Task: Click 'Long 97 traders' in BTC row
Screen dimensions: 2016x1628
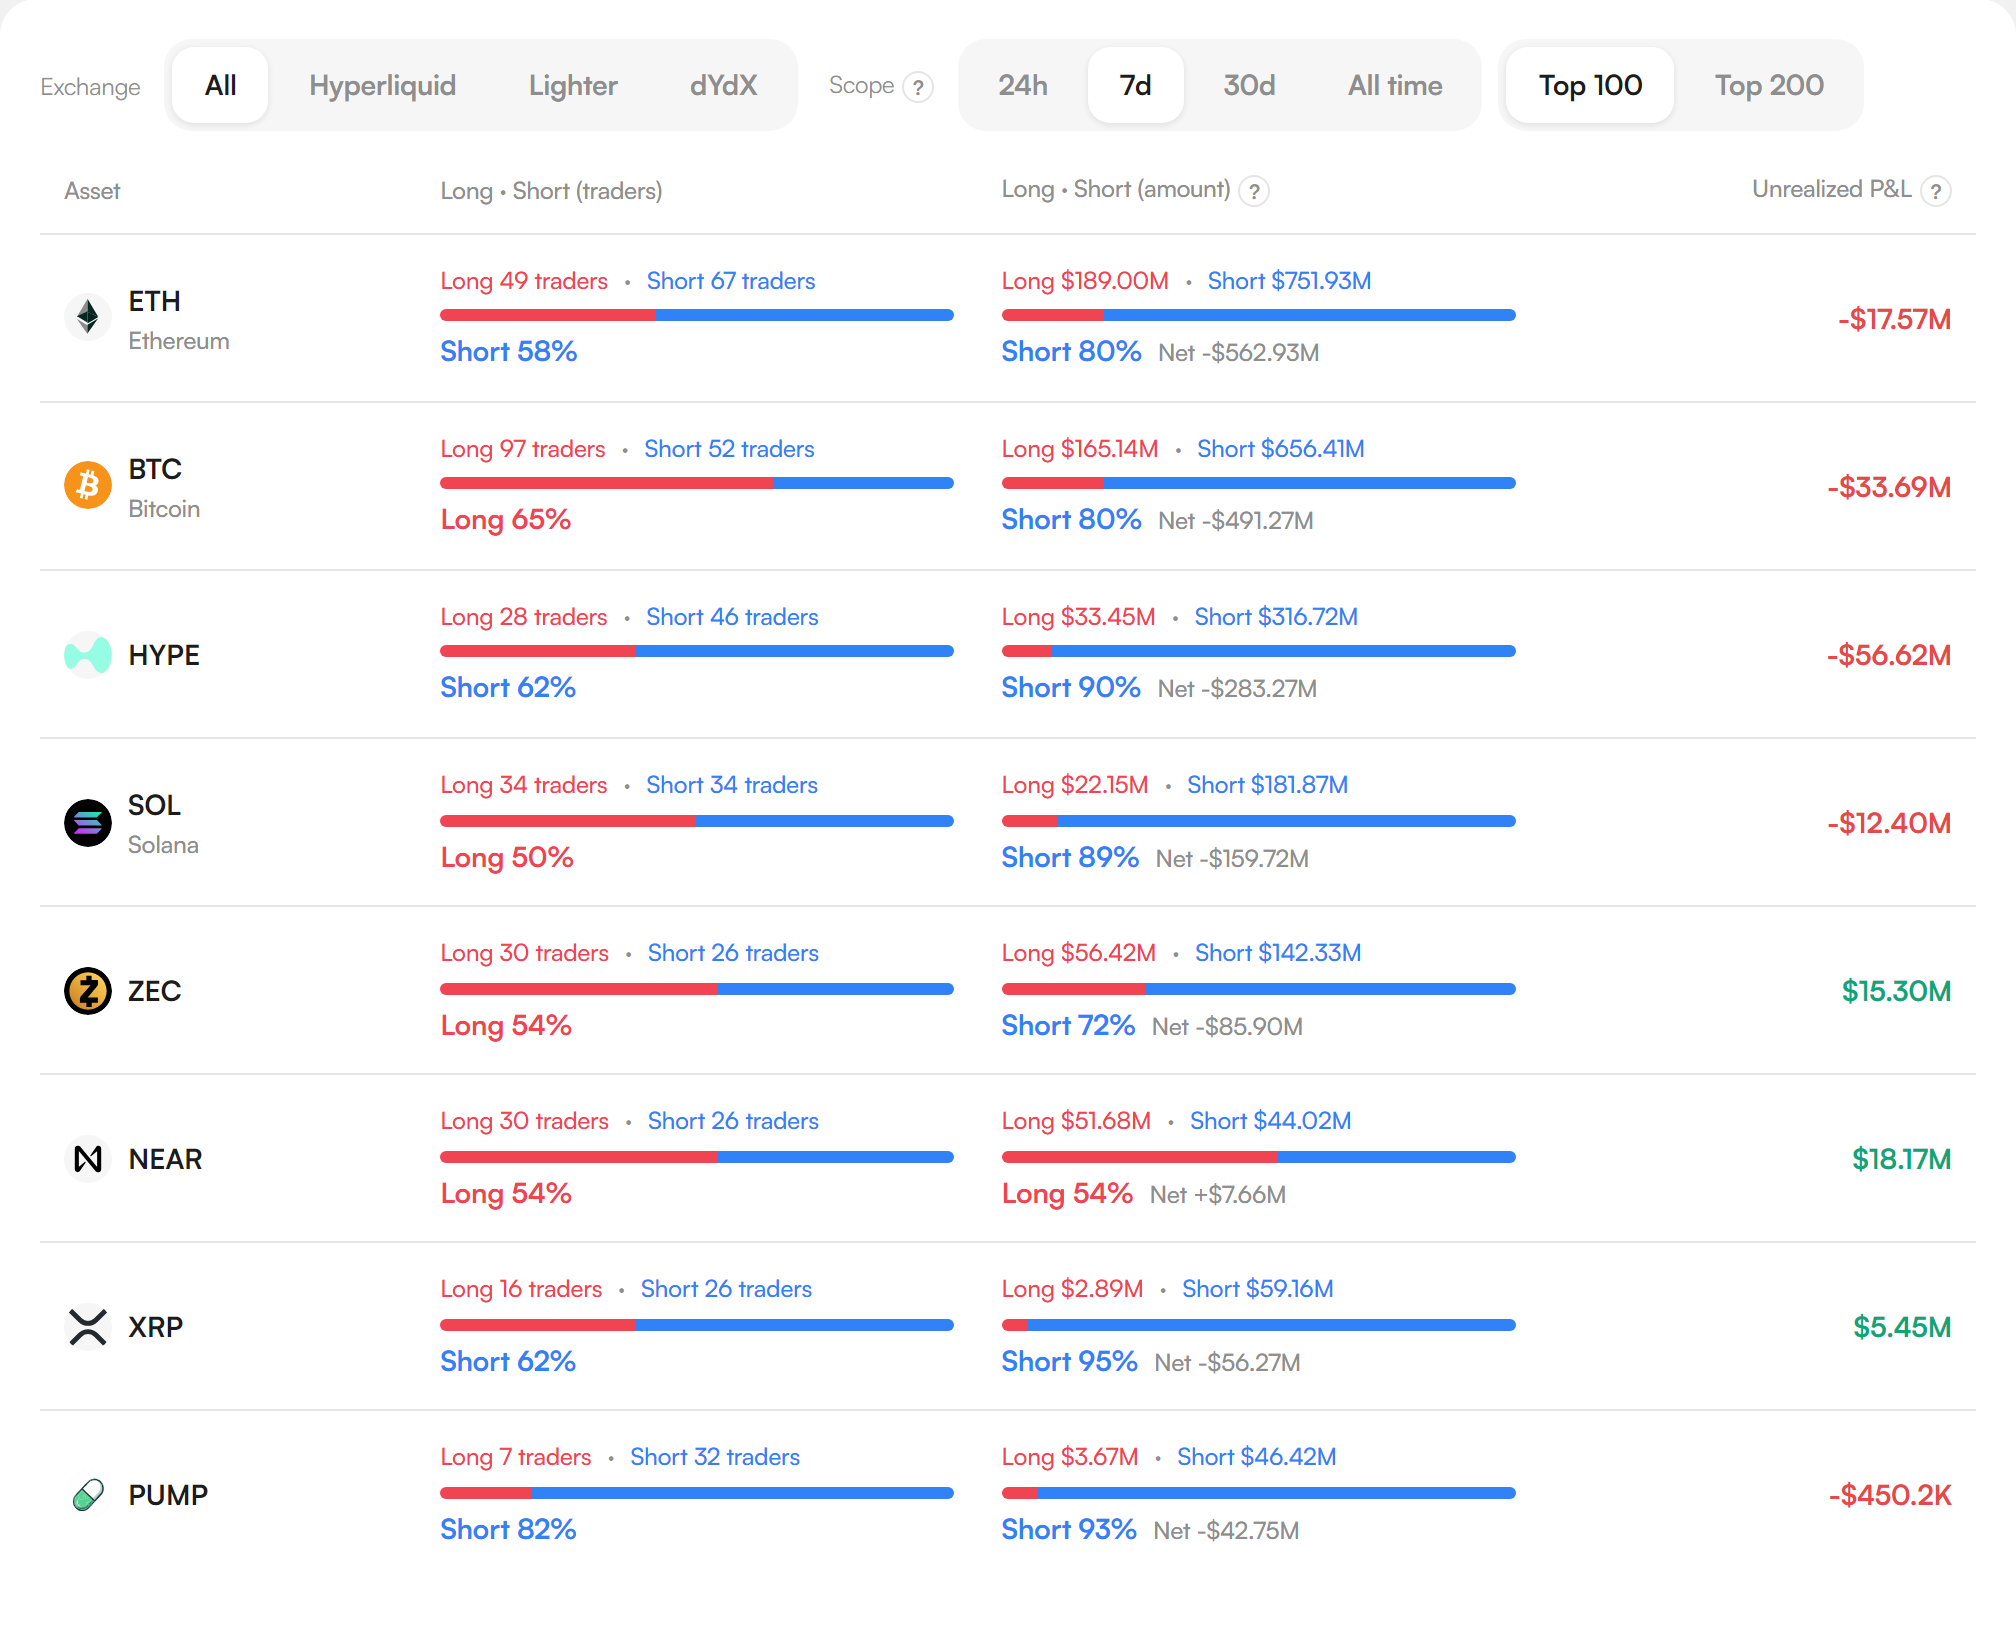Action: [523, 449]
